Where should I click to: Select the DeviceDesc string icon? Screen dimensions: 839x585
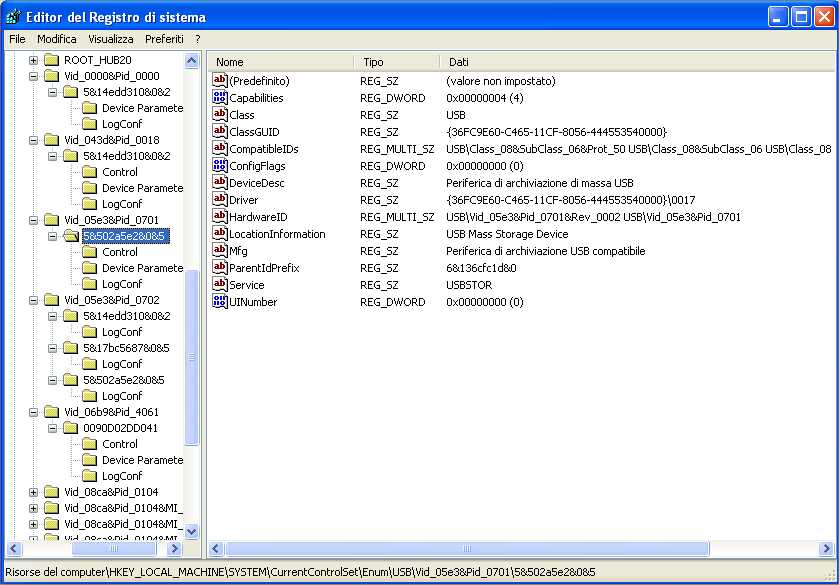coord(220,183)
